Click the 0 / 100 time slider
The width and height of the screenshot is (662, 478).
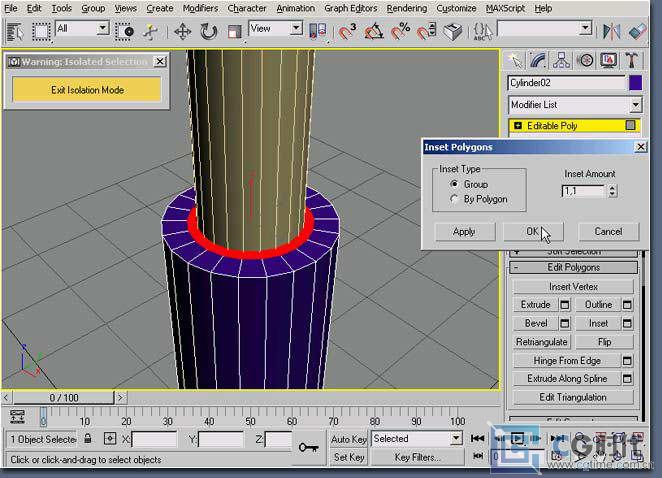pos(64,397)
